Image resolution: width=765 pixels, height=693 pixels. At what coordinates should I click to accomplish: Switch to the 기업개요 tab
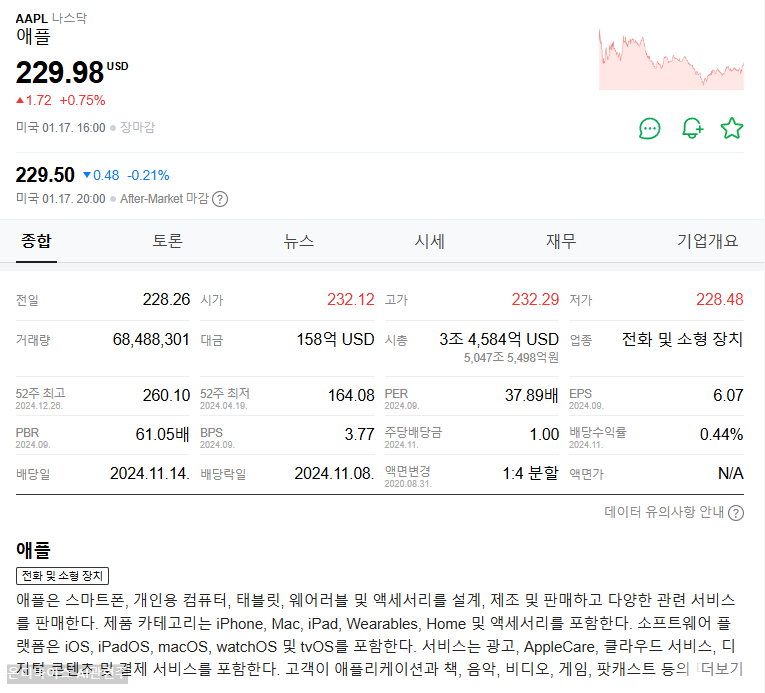pyautogui.click(x=707, y=241)
